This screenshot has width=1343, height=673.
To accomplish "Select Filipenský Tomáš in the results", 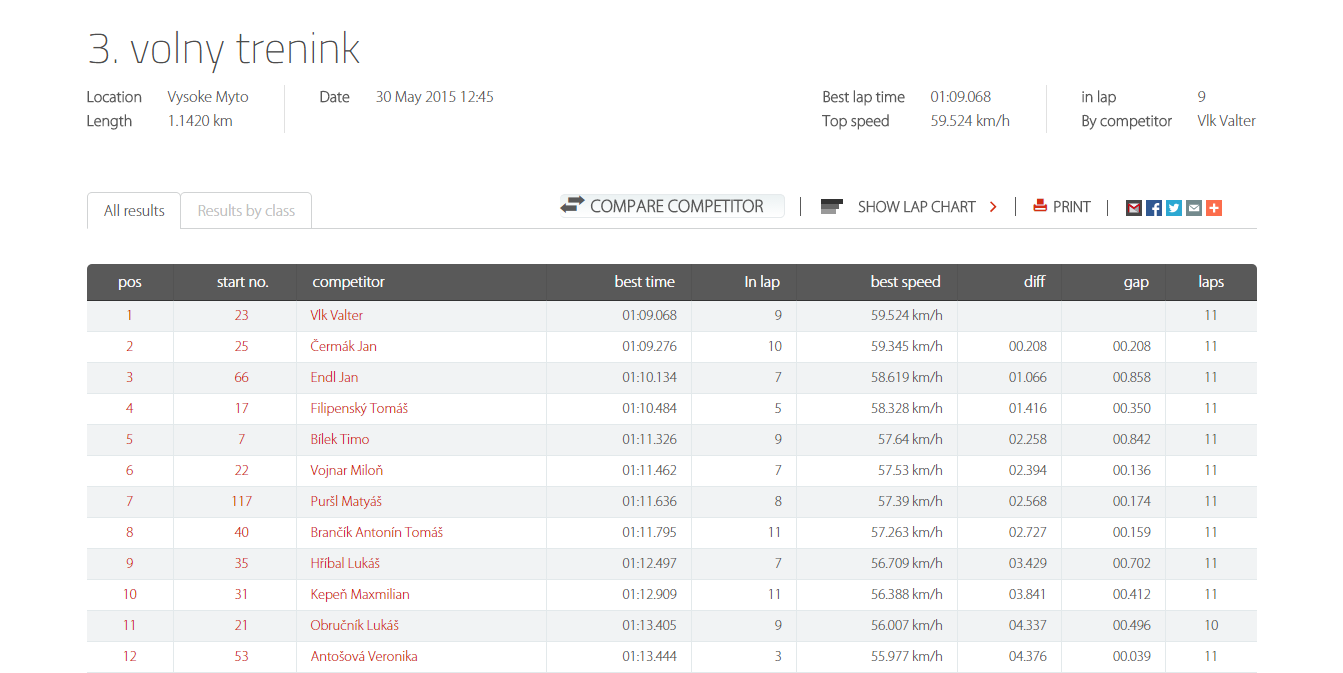I will click(x=359, y=408).
